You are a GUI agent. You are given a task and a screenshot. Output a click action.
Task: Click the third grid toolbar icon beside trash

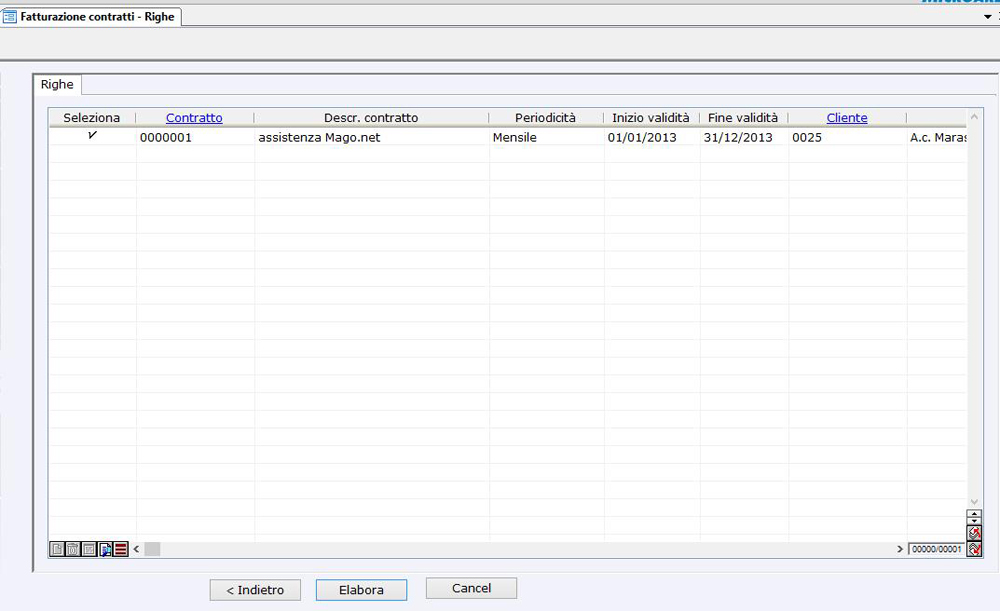coord(89,549)
